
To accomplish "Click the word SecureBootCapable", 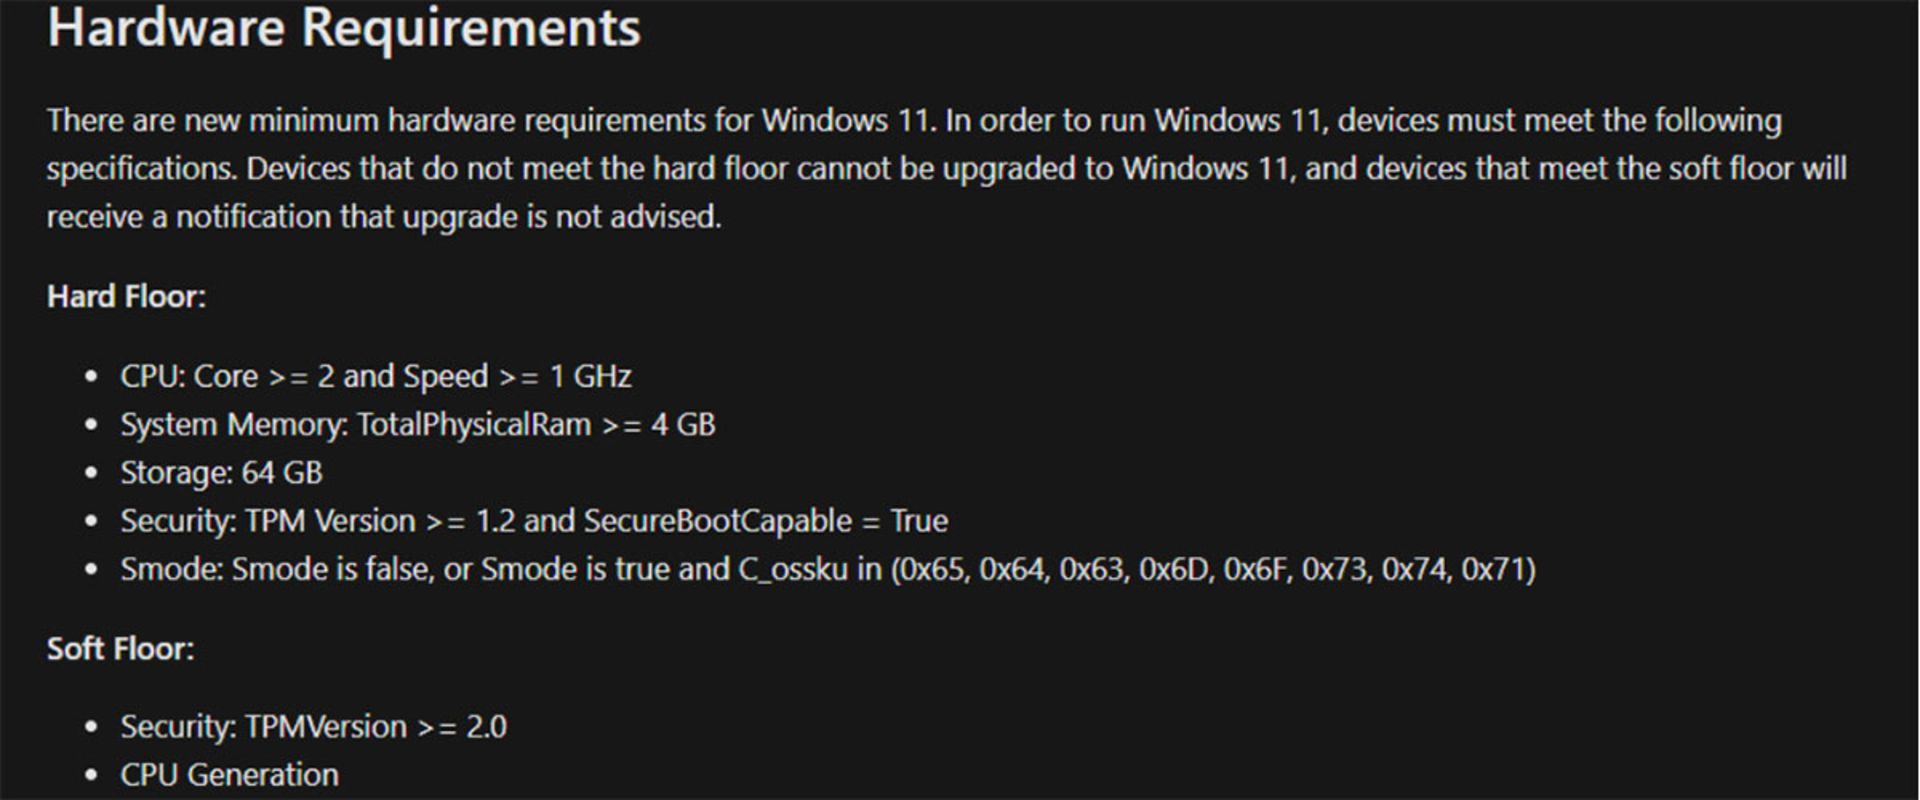I will (x=717, y=521).
